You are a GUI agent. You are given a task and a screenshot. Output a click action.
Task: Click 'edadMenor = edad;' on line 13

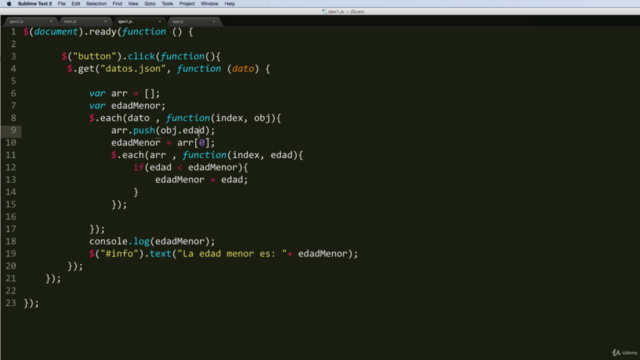201,180
